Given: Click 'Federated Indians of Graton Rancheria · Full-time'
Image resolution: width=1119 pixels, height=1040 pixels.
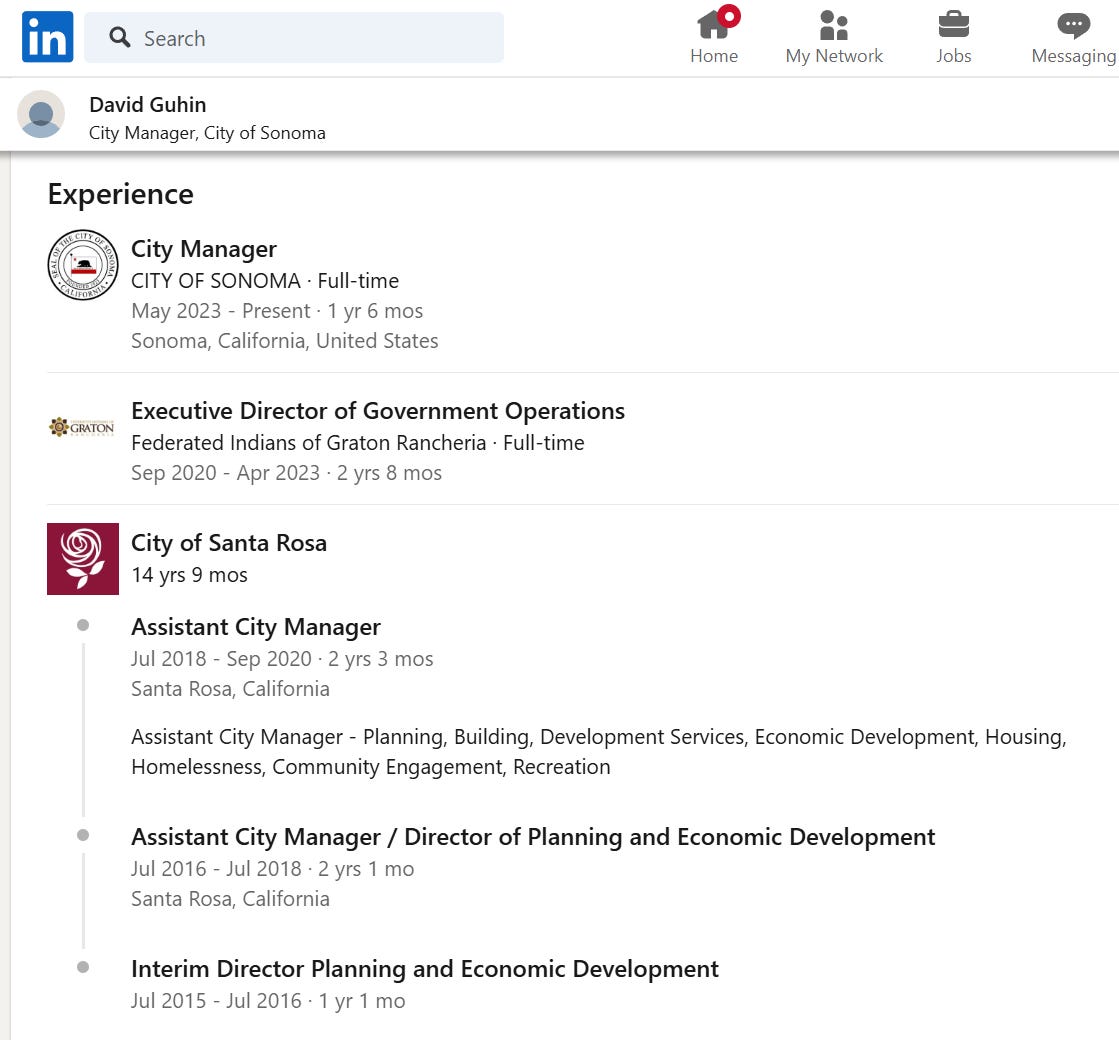Looking at the screenshot, I should coord(358,443).
